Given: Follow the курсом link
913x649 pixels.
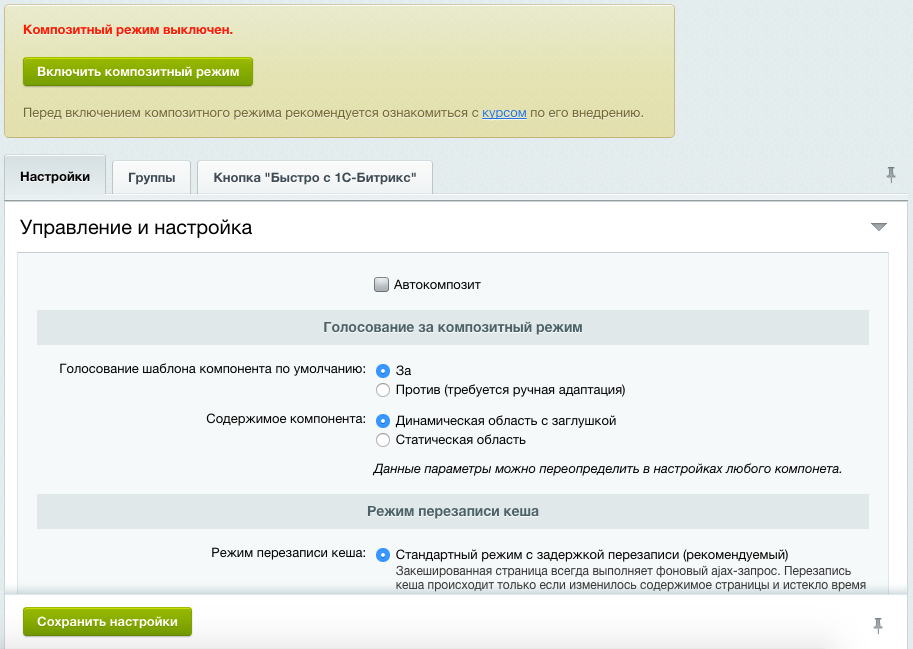Looking at the screenshot, I should click(x=504, y=113).
